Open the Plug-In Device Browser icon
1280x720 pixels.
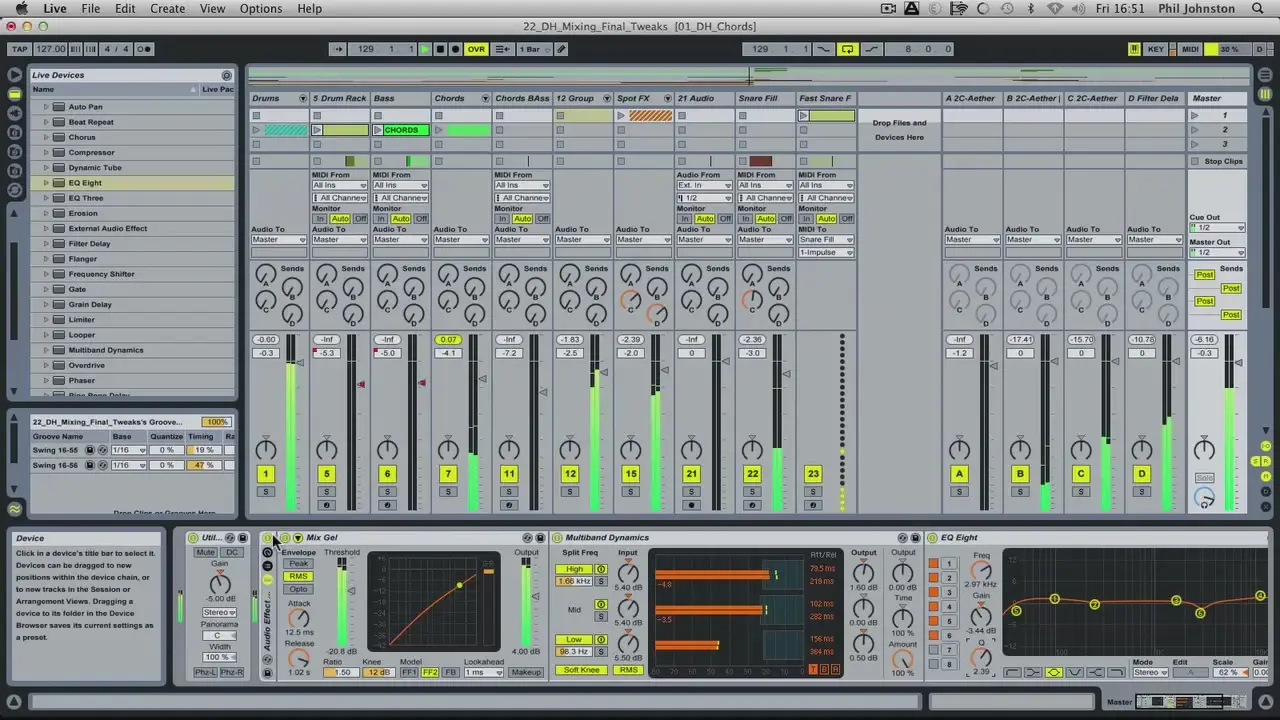14,113
